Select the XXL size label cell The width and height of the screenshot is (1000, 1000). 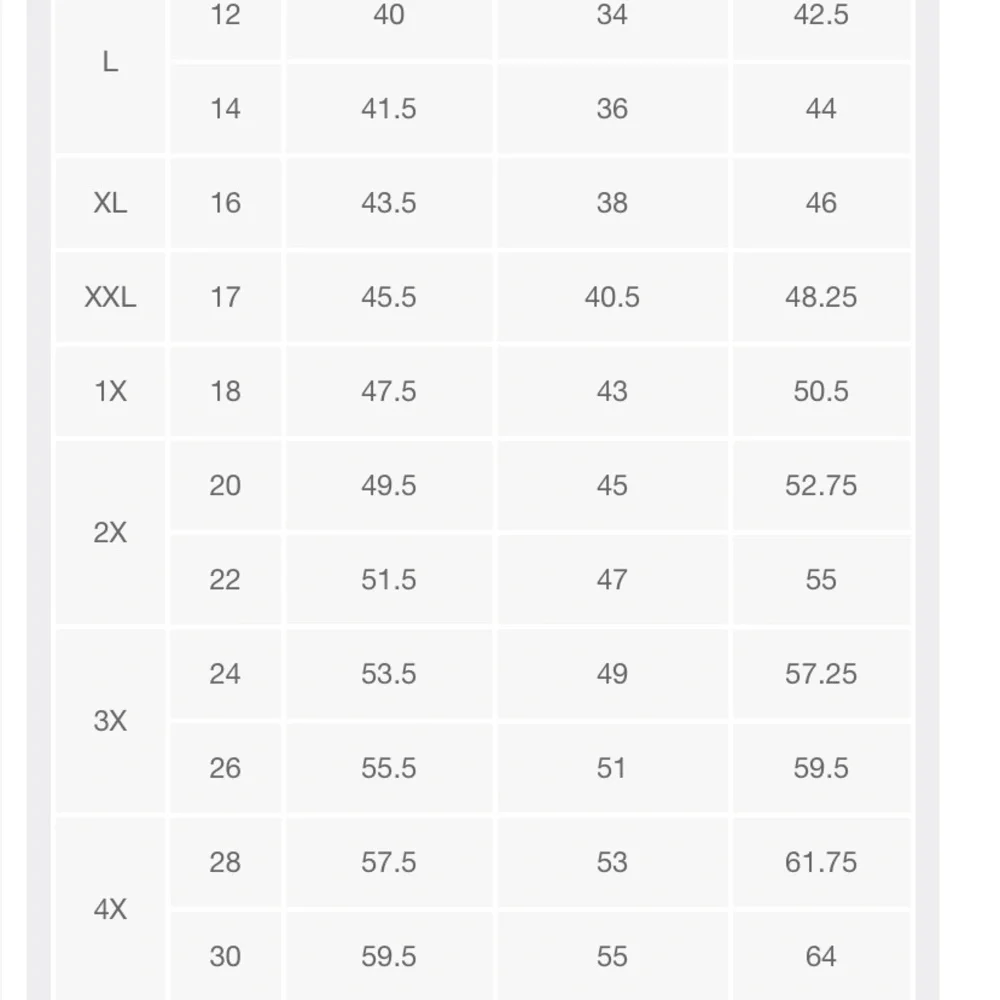click(x=110, y=297)
